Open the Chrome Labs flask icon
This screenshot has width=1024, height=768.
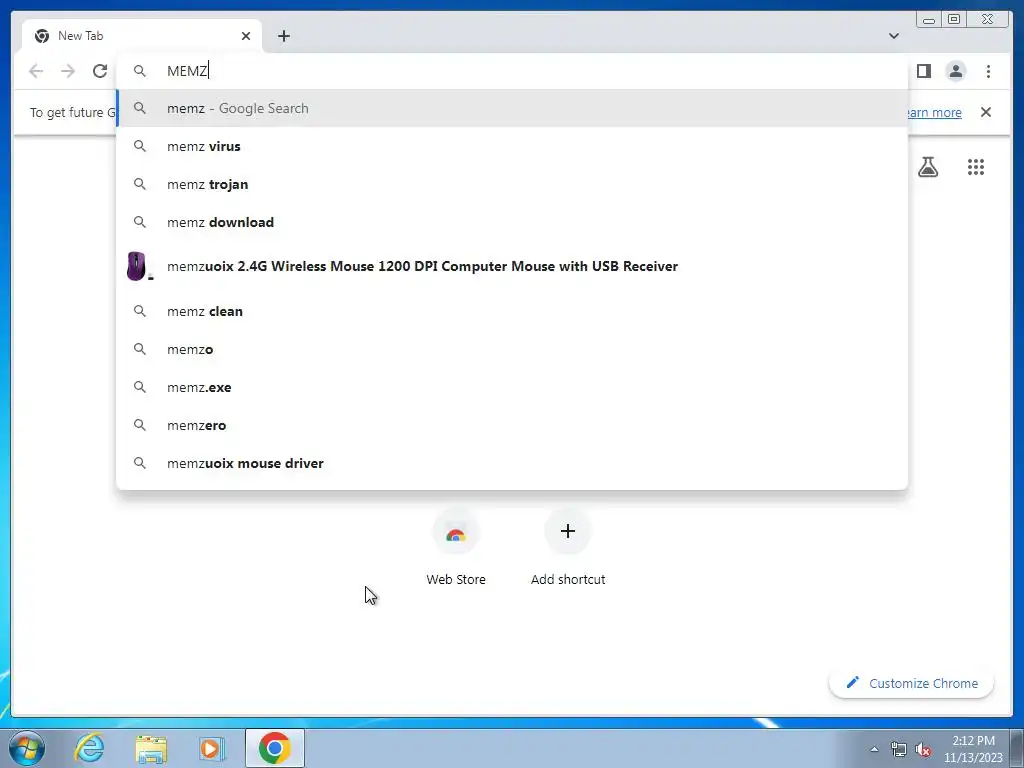(x=927, y=167)
